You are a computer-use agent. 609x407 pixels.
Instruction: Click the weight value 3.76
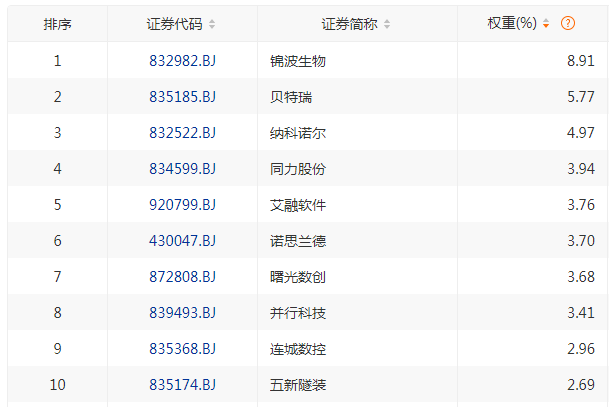coord(581,205)
